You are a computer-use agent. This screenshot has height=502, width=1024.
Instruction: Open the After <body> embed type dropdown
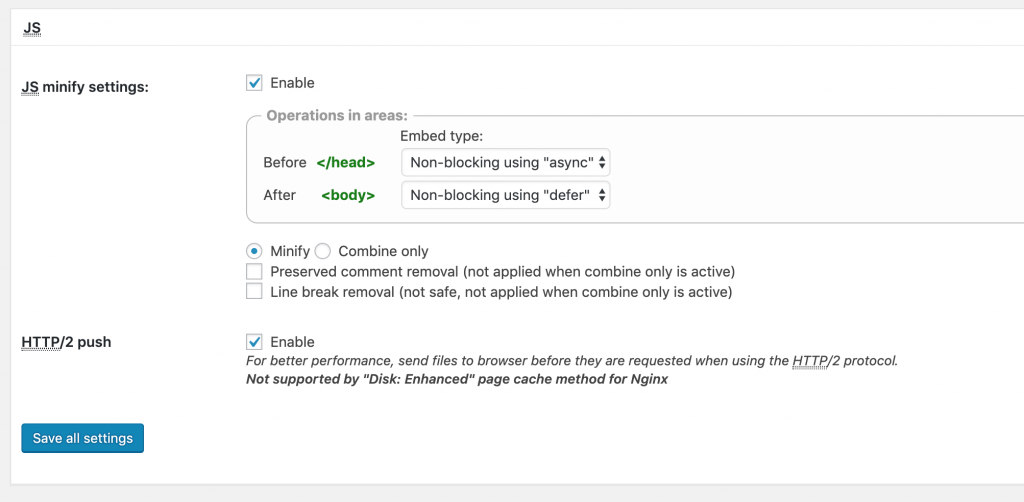(x=505, y=195)
